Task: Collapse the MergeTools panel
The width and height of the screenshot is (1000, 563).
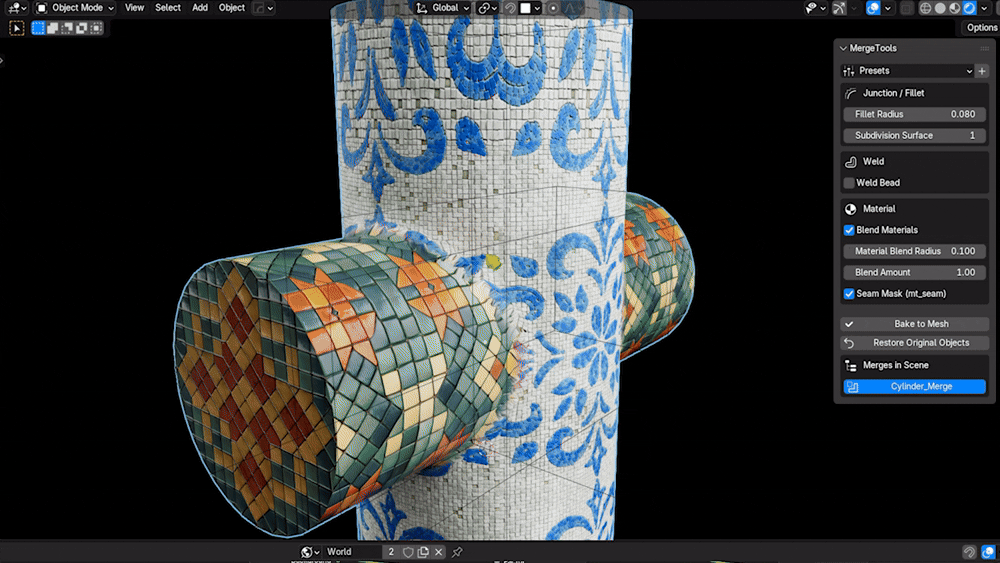Action: point(843,48)
